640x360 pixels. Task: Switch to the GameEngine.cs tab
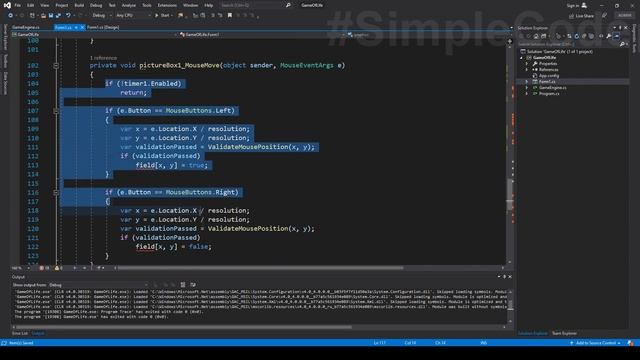coord(26,27)
